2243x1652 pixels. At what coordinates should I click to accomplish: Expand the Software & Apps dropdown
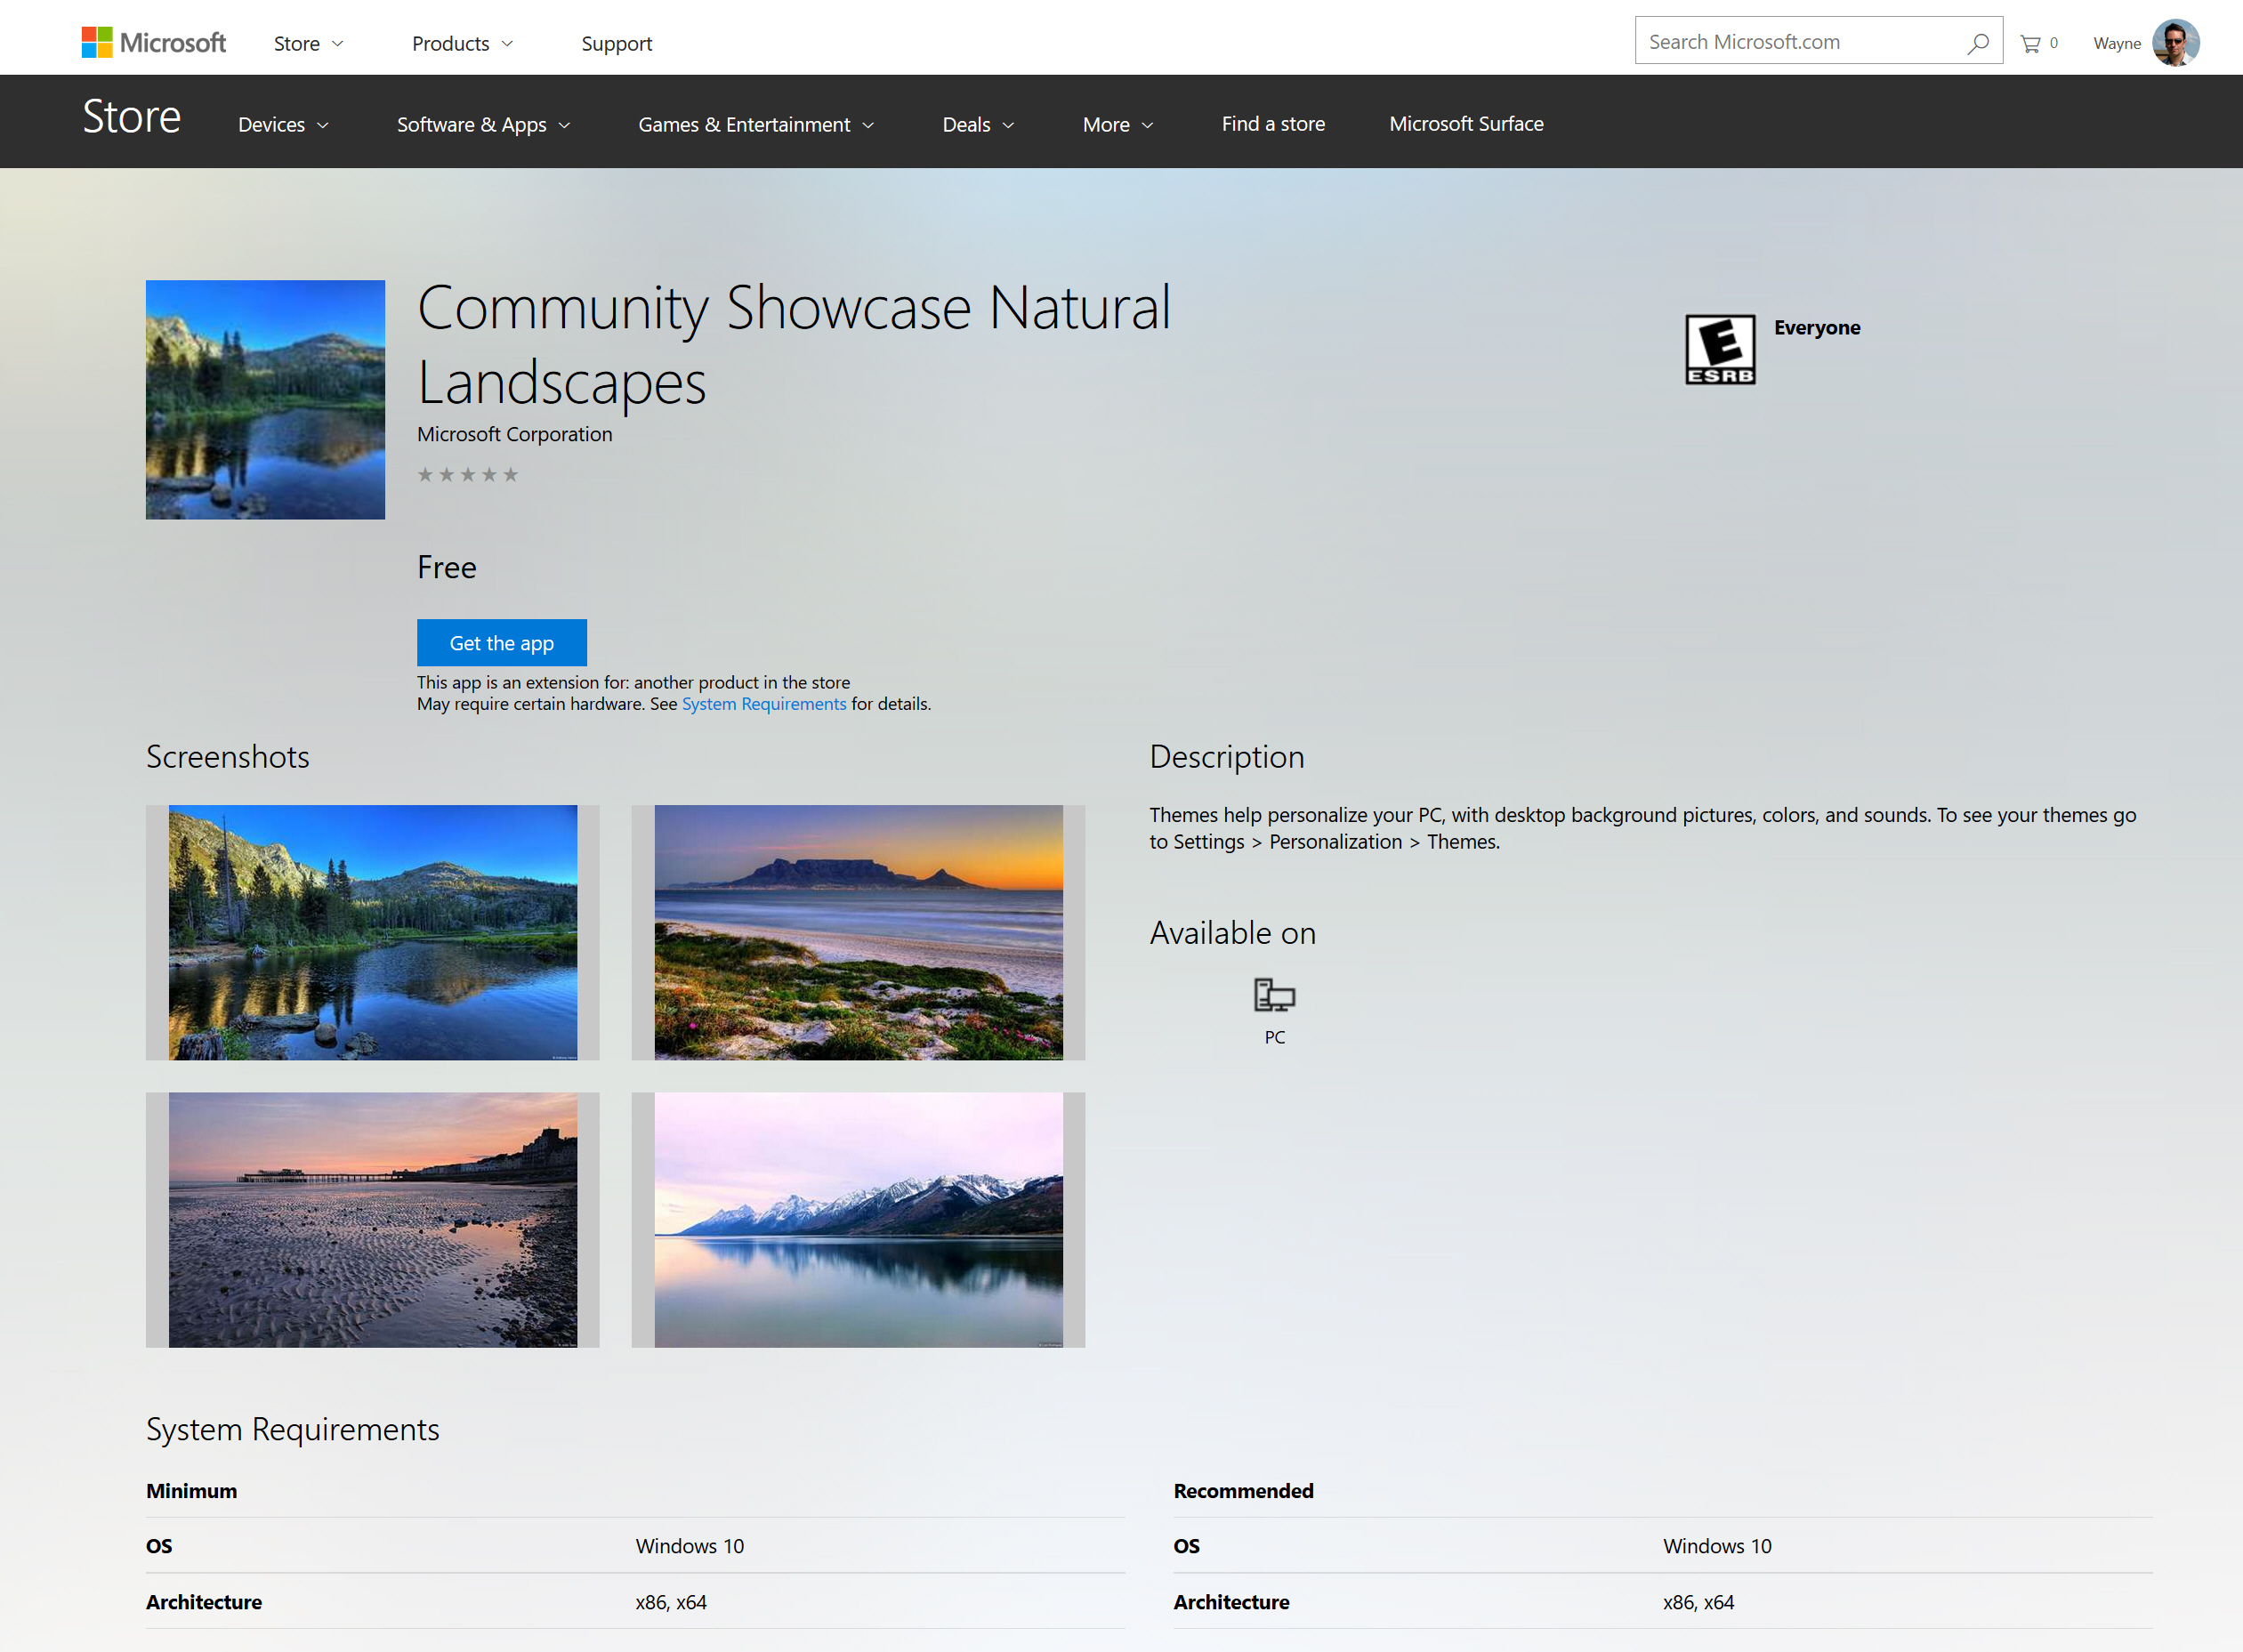[x=484, y=122]
